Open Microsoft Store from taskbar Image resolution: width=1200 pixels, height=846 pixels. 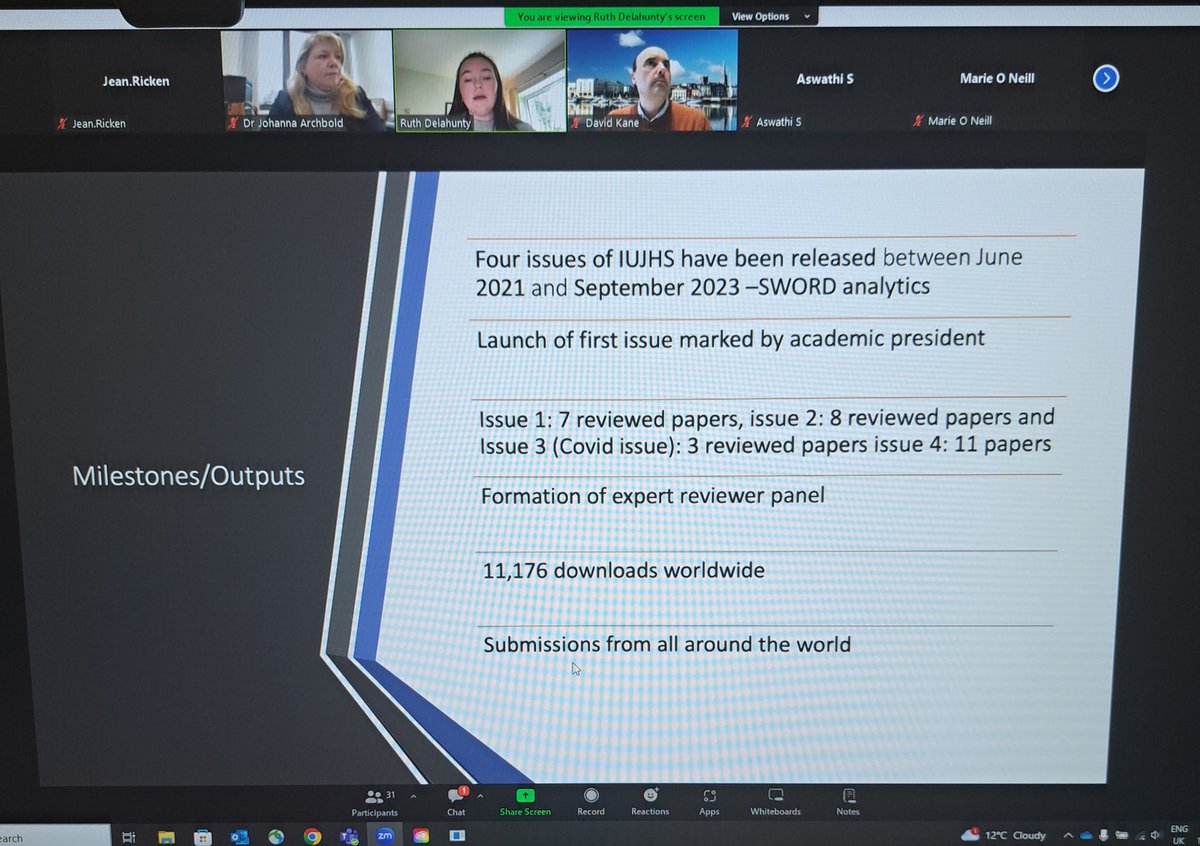click(203, 836)
